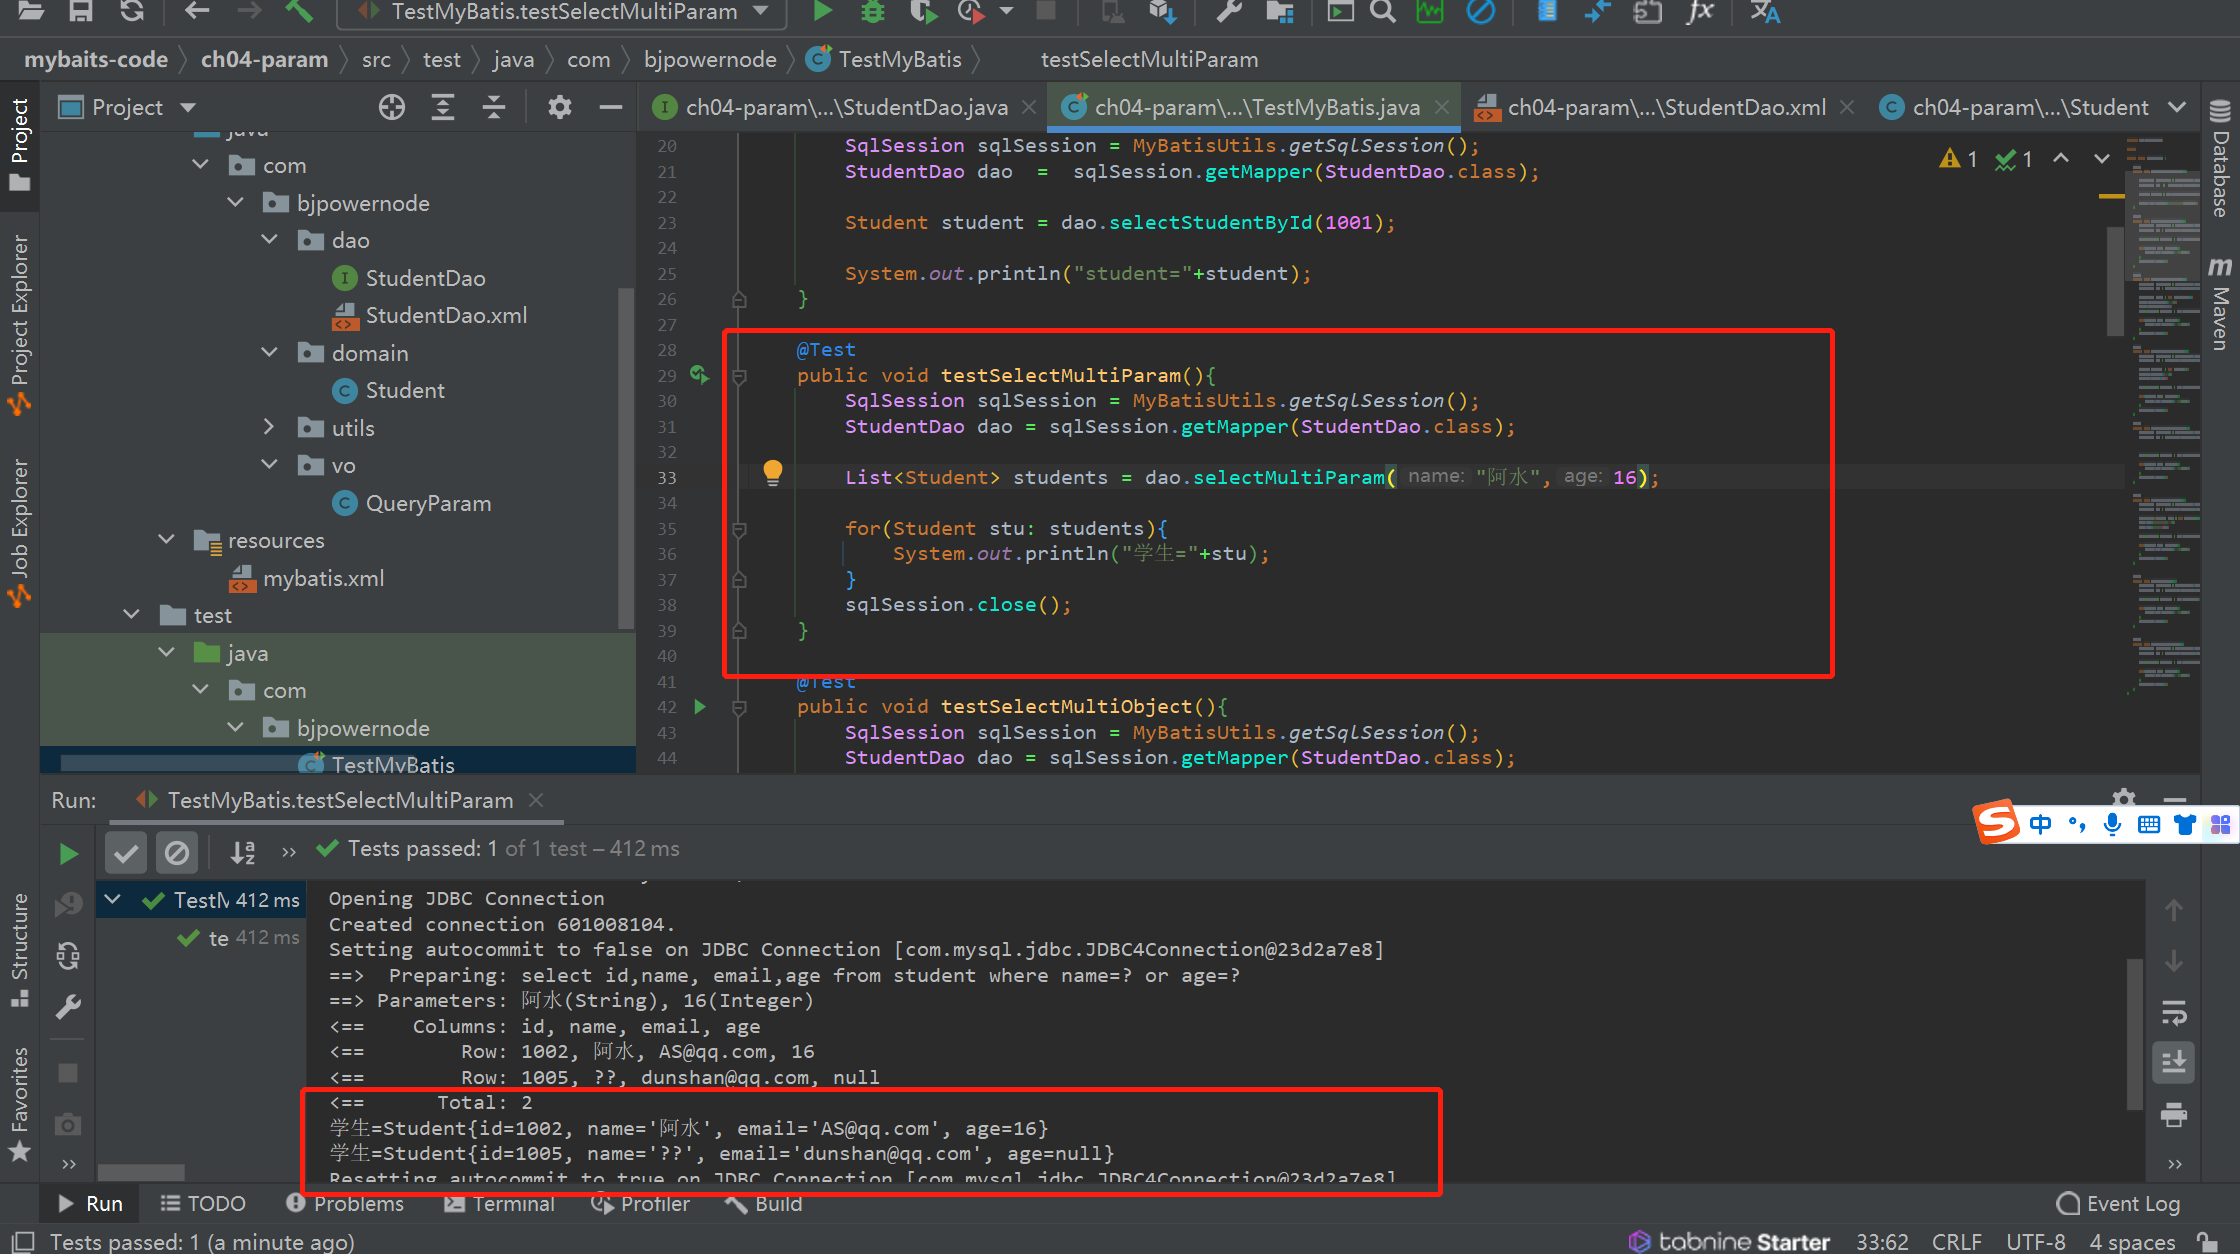This screenshot has height=1254, width=2240.
Task: Switch to StudentDao.xml editor tab
Action: (1665, 107)
